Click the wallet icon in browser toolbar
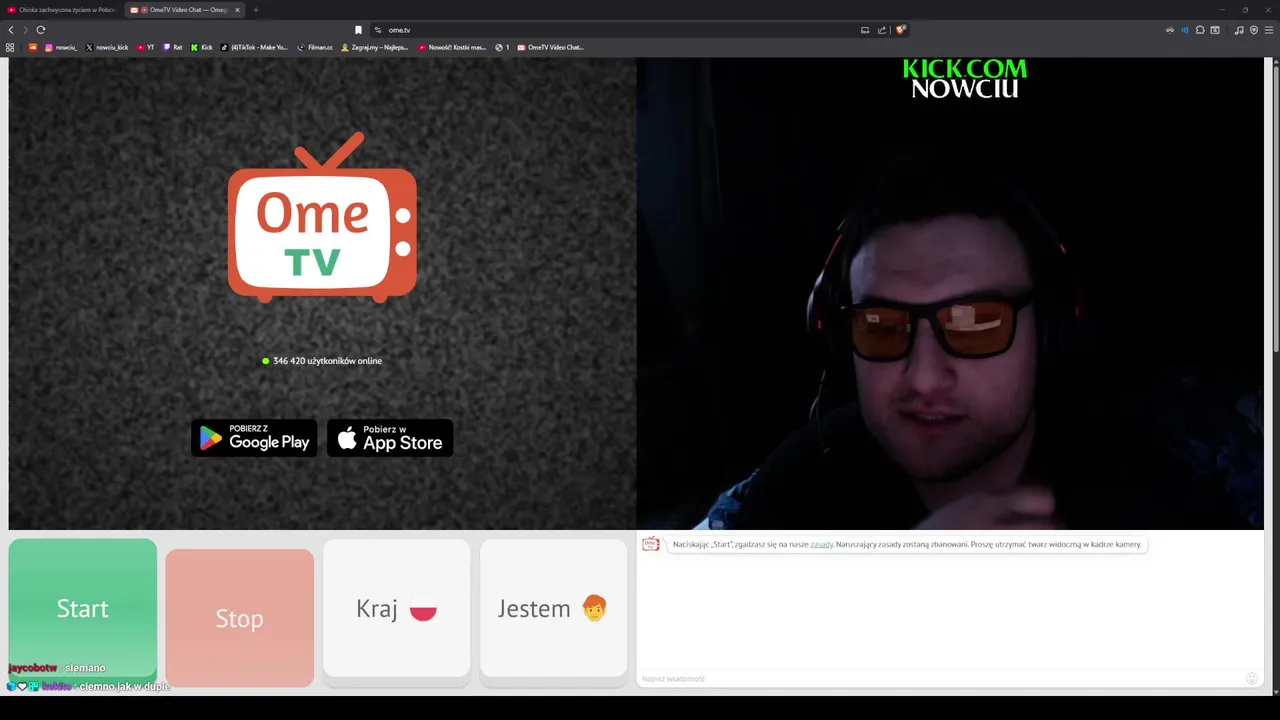 [1215, 30]
